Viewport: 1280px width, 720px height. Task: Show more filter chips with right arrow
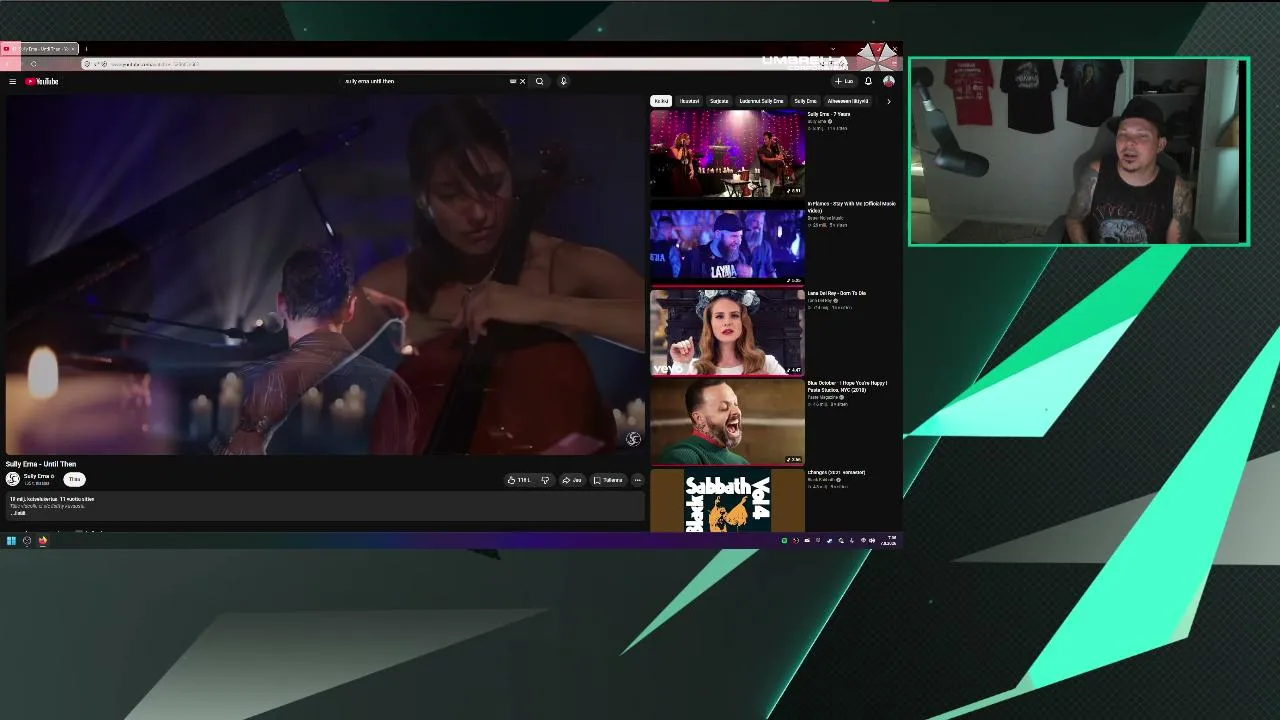(x=888, y=101)
